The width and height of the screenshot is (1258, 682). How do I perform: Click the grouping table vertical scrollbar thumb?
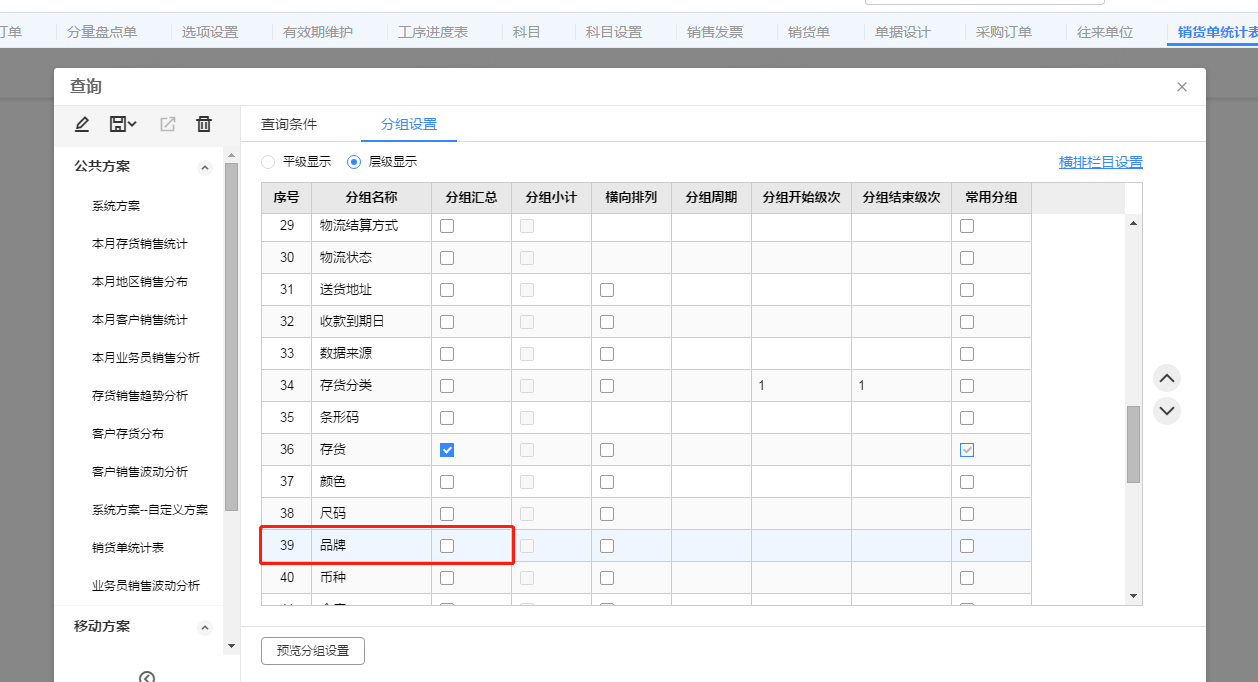1133,444
